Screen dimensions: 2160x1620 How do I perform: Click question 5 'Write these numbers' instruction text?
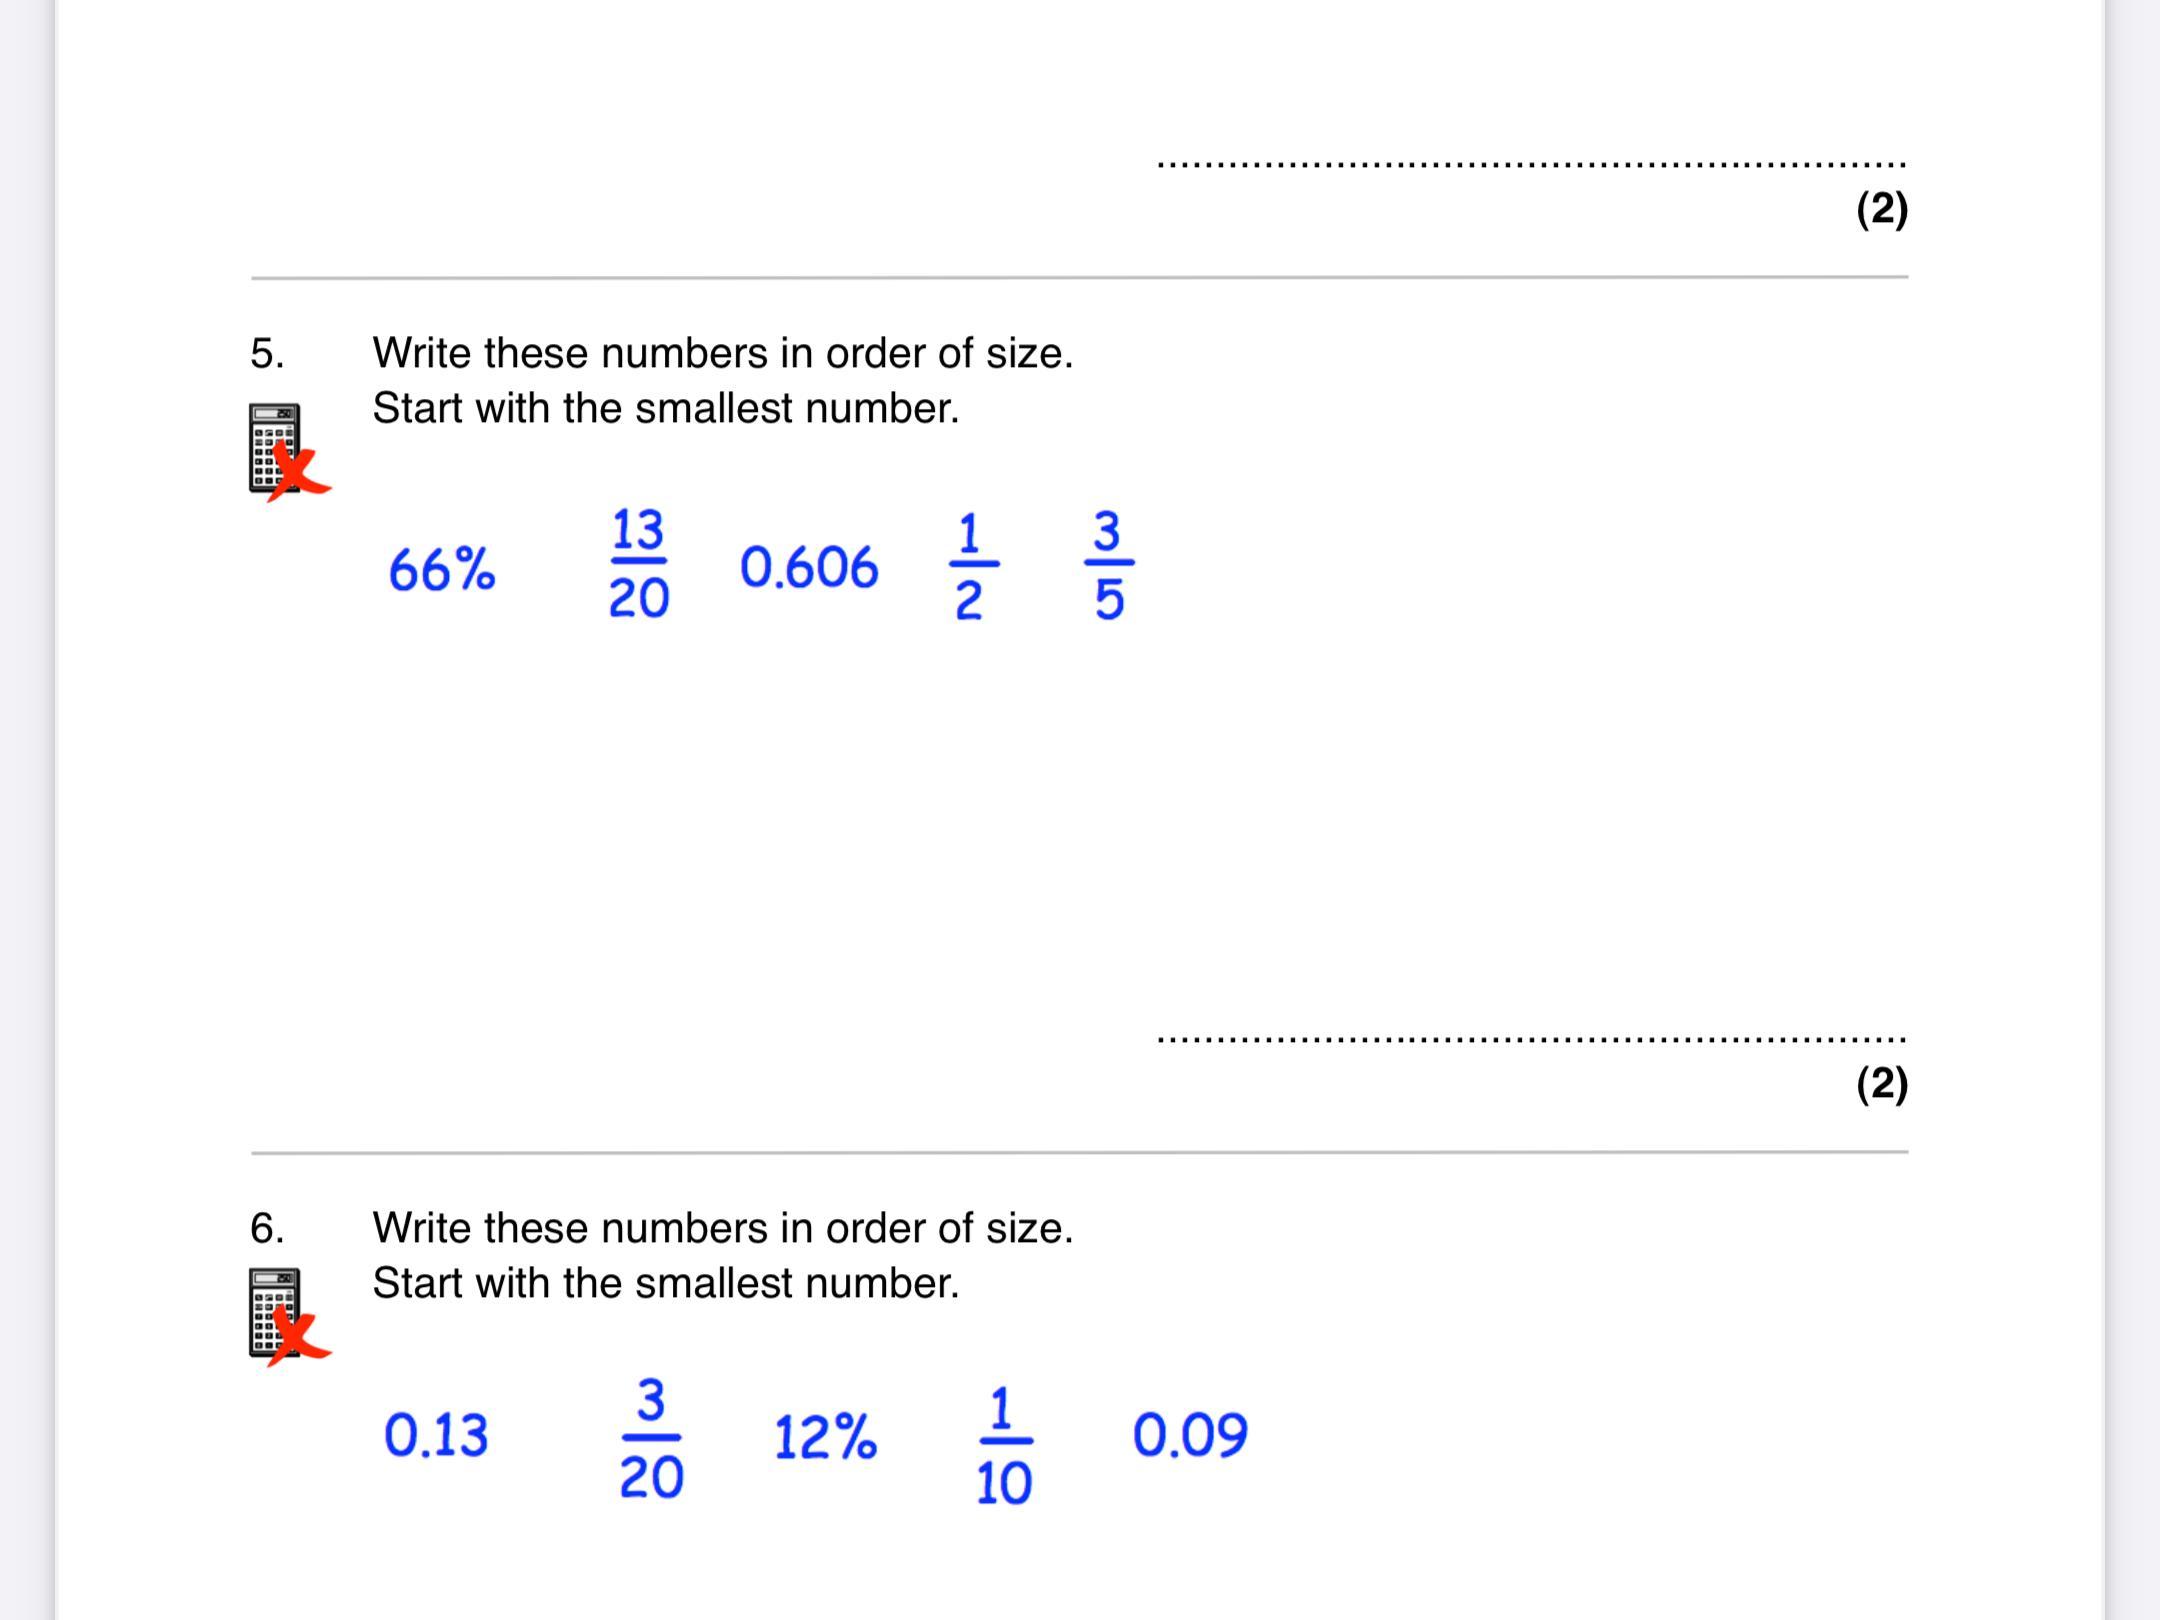coord(722,353)
